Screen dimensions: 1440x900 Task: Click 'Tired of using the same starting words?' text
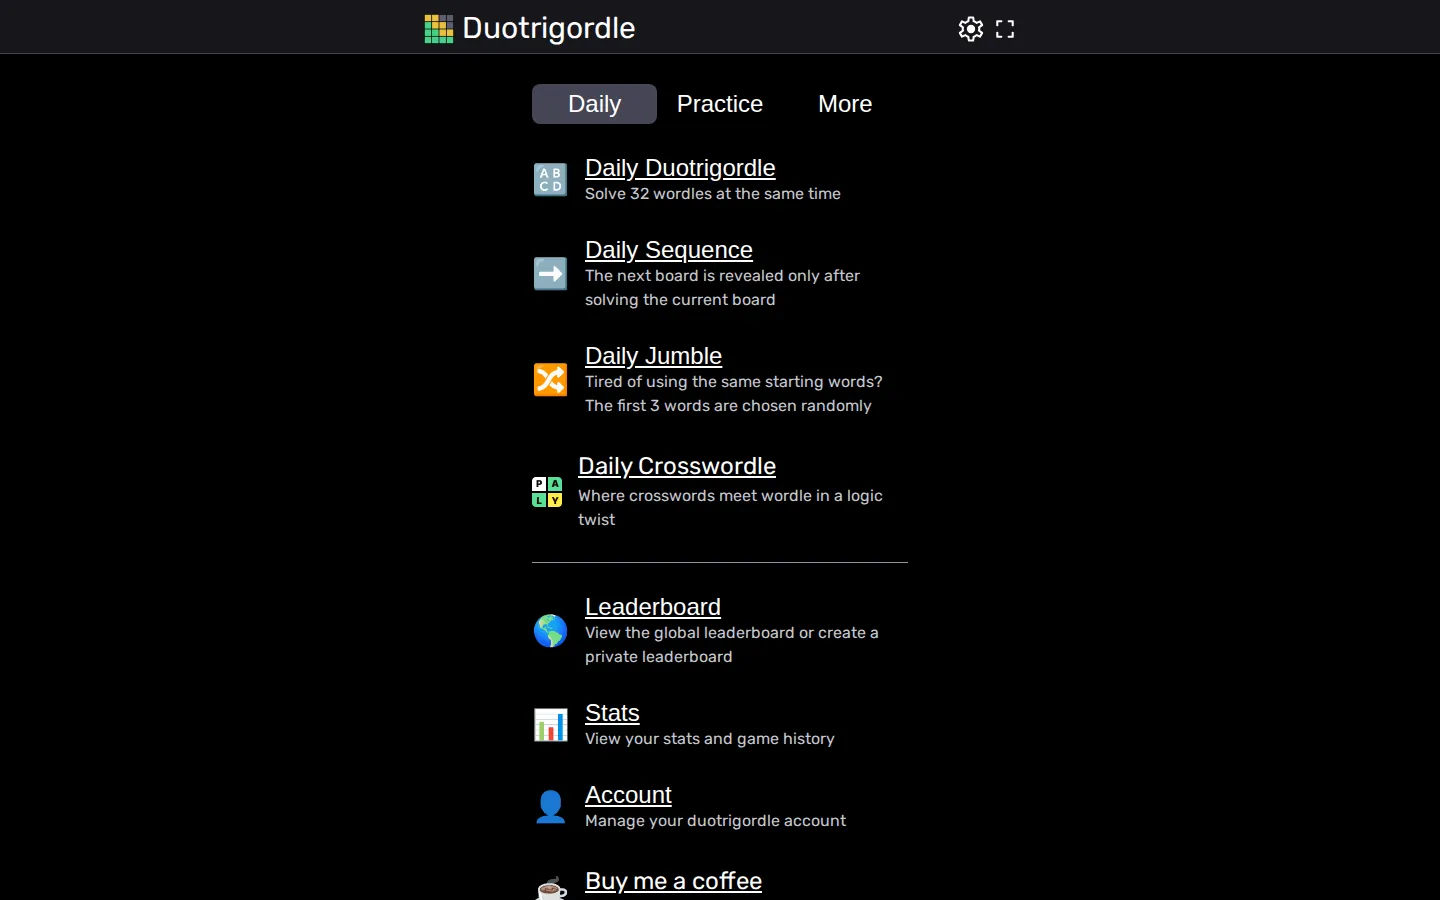pos(734,382)
